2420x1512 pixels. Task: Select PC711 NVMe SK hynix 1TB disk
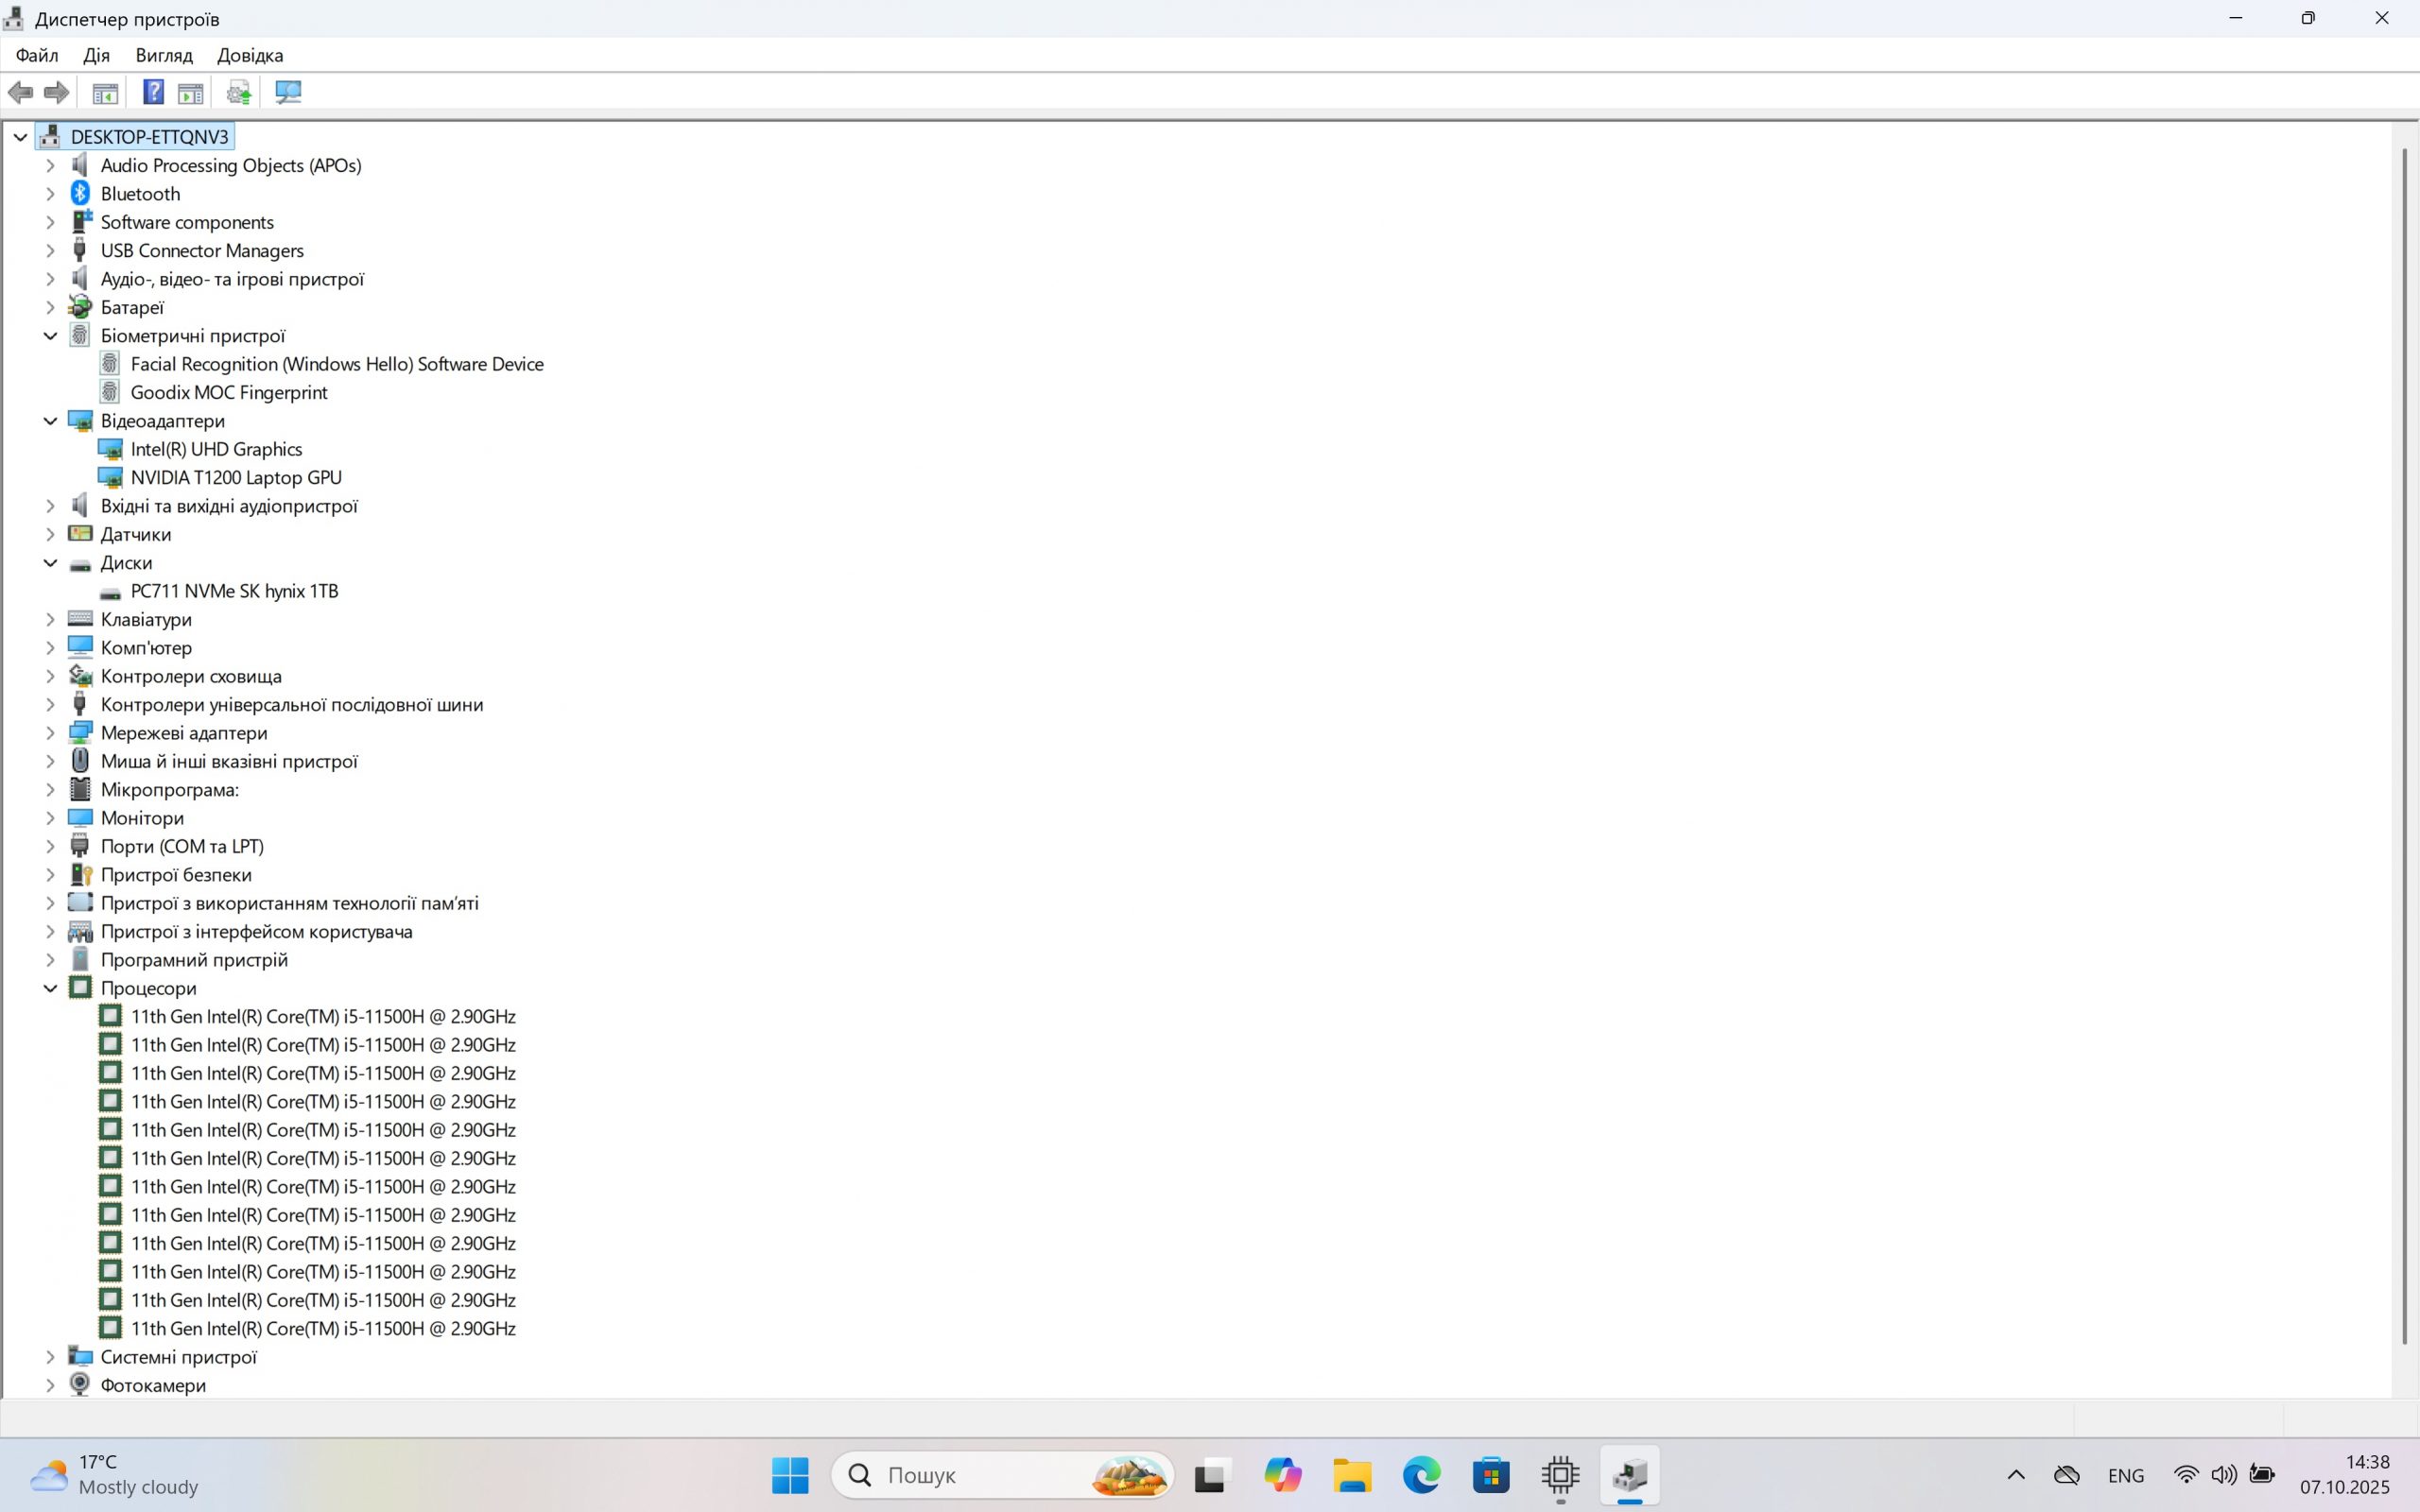(234, 591)
